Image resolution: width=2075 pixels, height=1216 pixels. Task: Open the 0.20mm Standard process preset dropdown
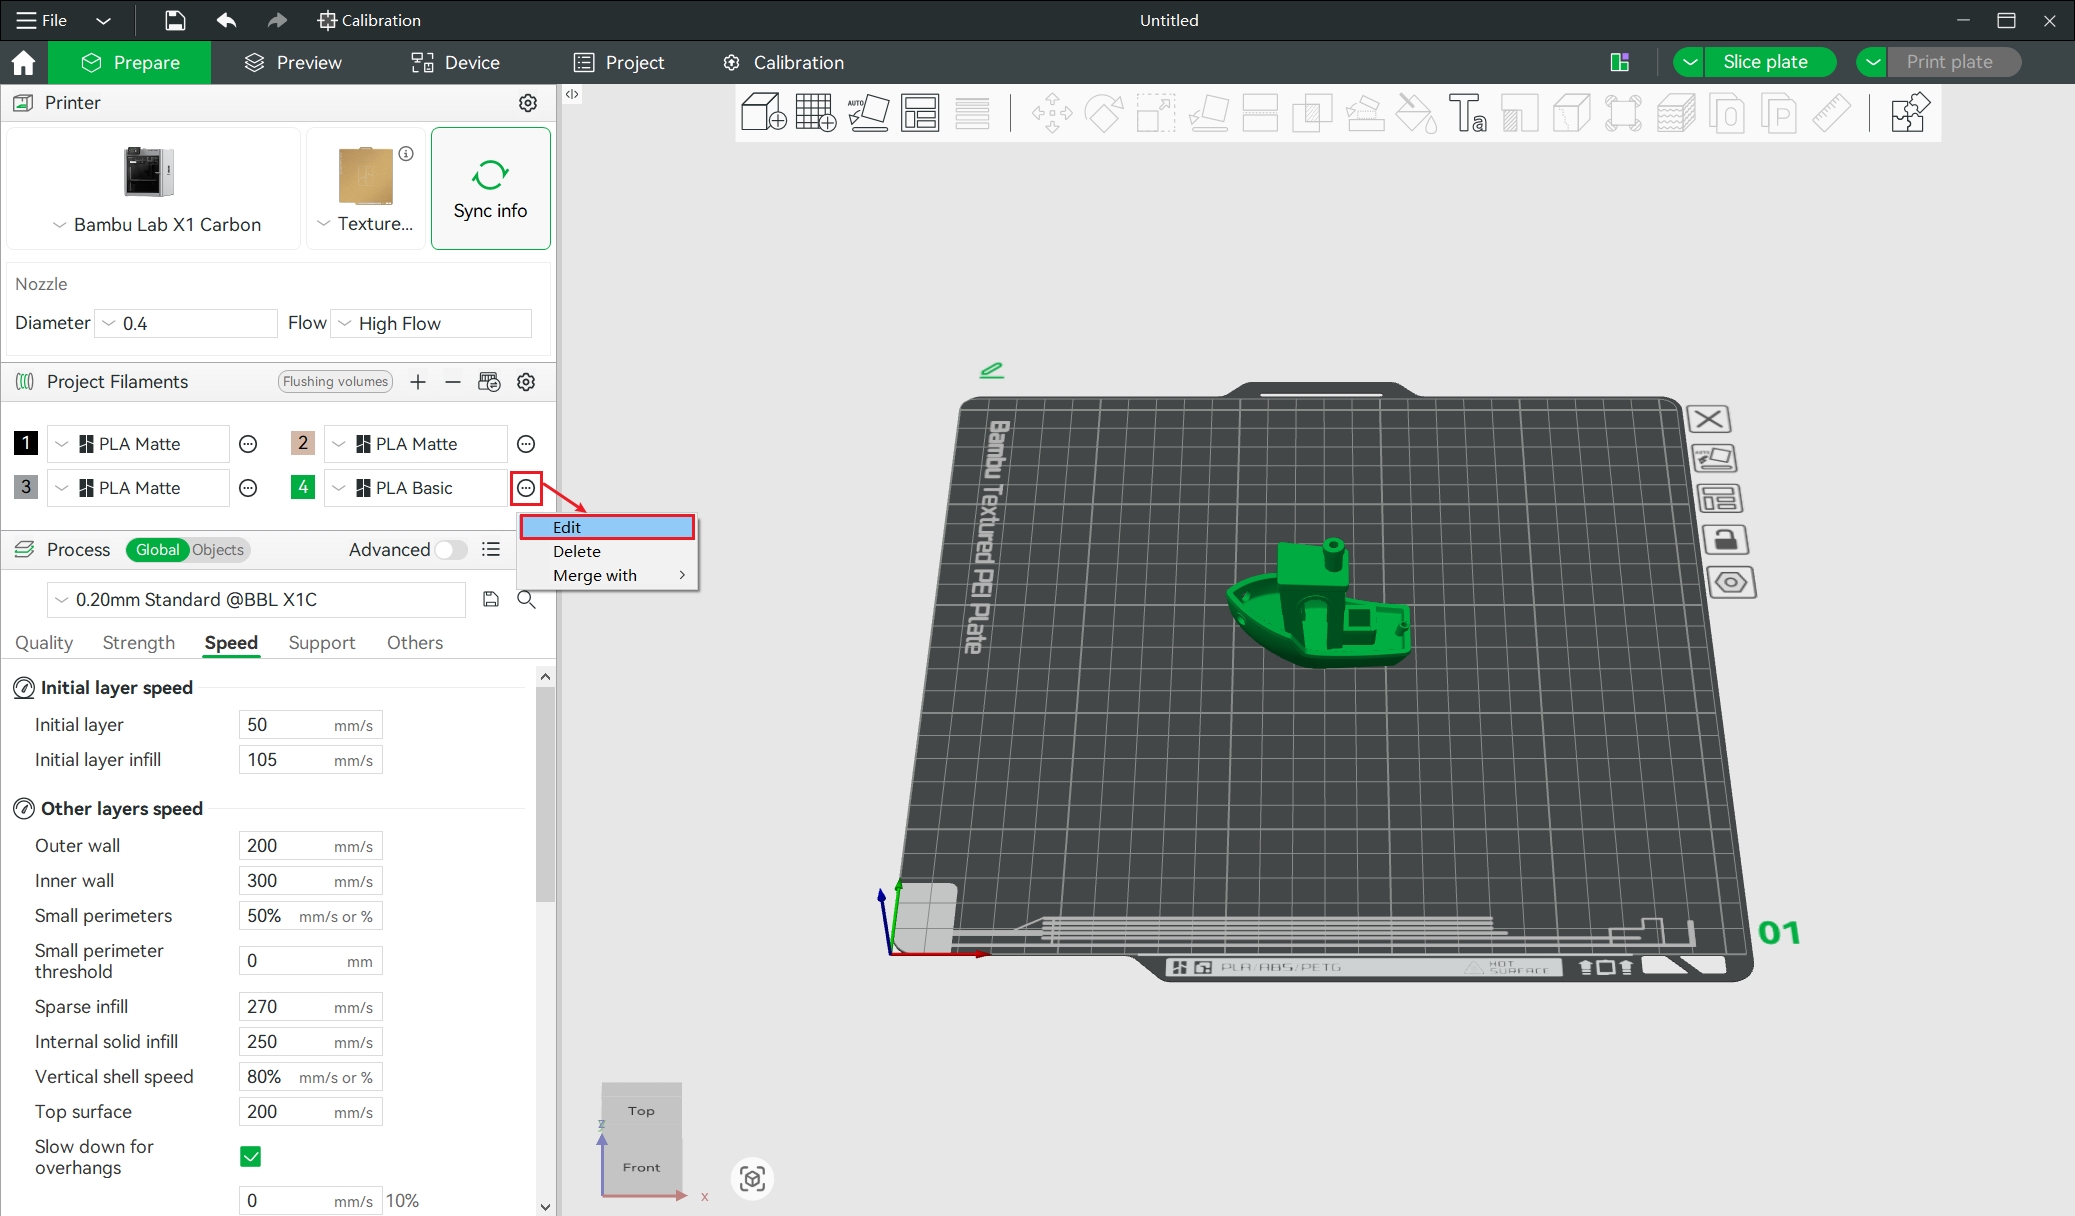(256, 599)
